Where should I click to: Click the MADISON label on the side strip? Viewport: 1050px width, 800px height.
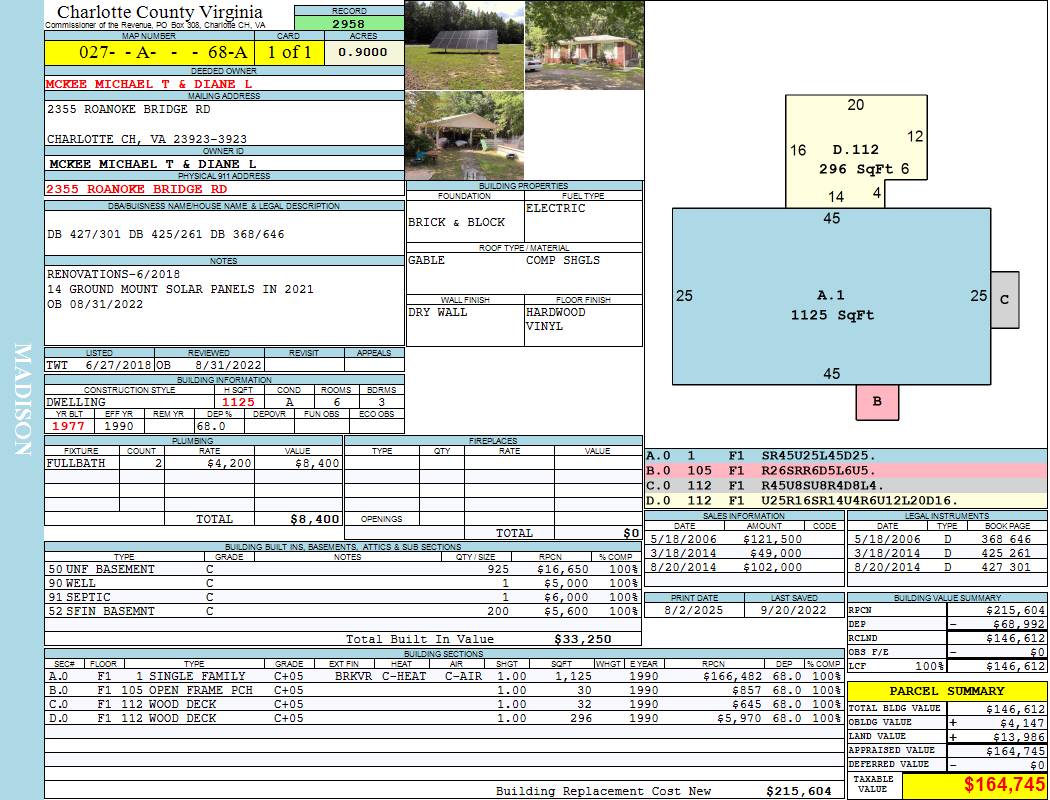(x=23, y=400)
